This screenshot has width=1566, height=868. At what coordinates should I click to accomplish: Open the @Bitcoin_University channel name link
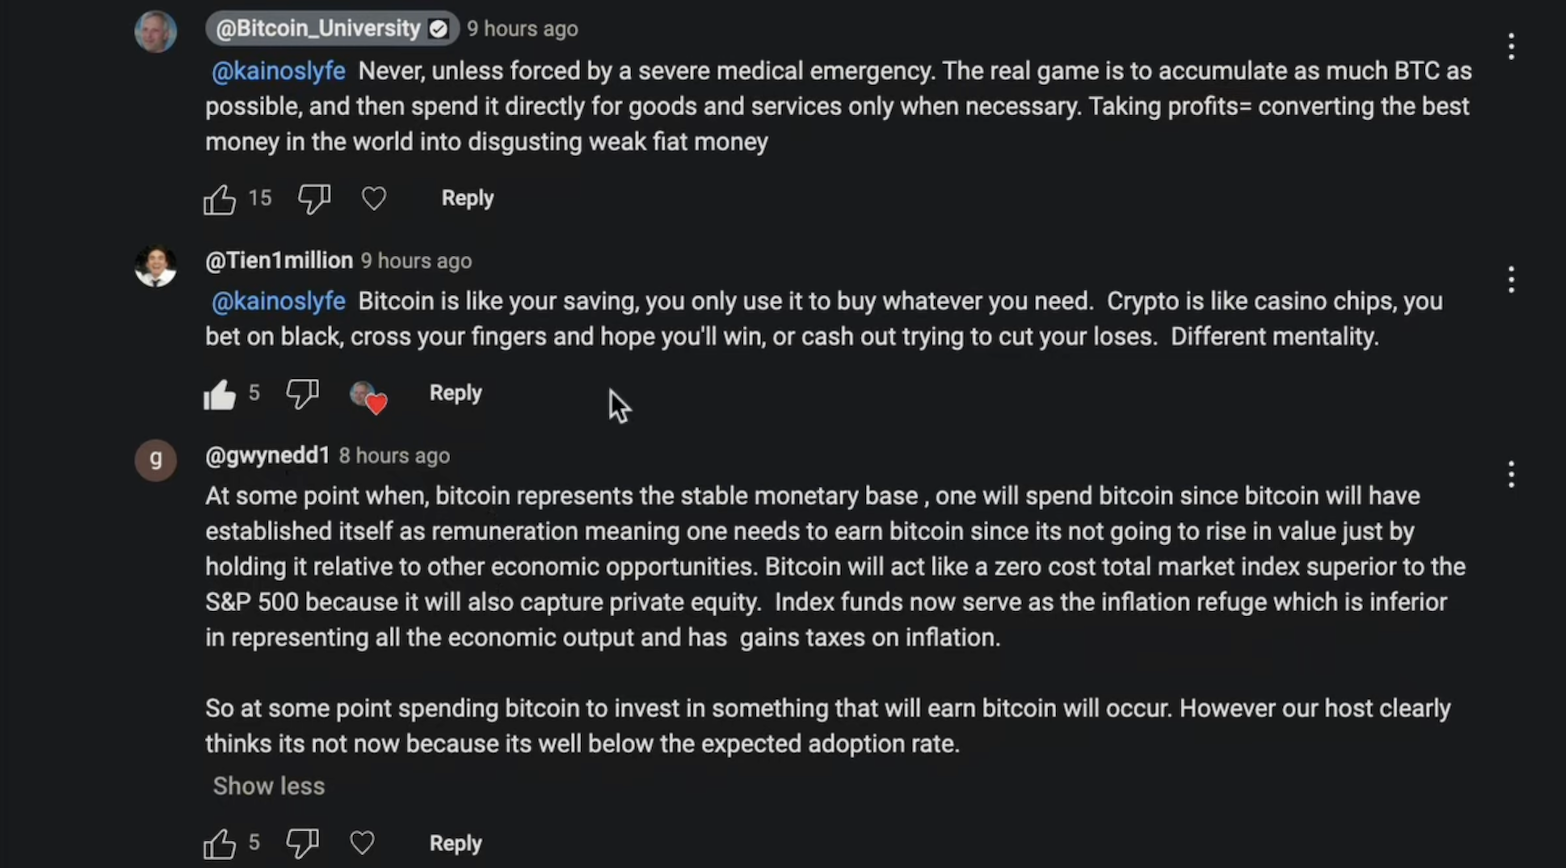319,29
